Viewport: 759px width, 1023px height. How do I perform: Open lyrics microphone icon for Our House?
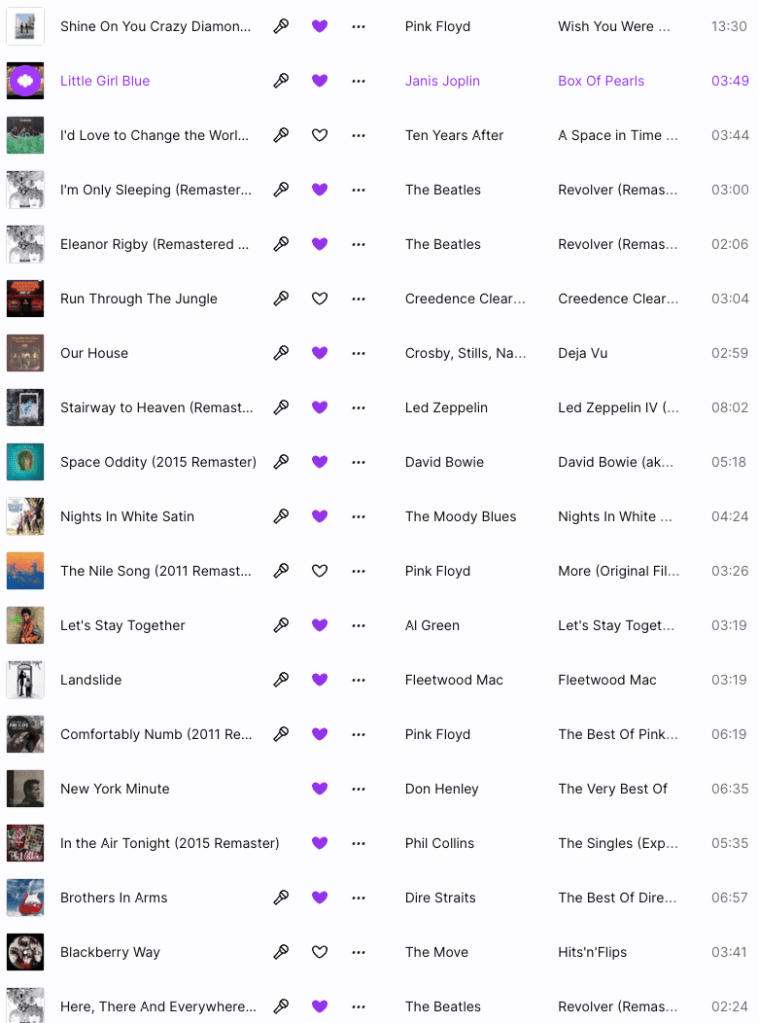[281, 353]
